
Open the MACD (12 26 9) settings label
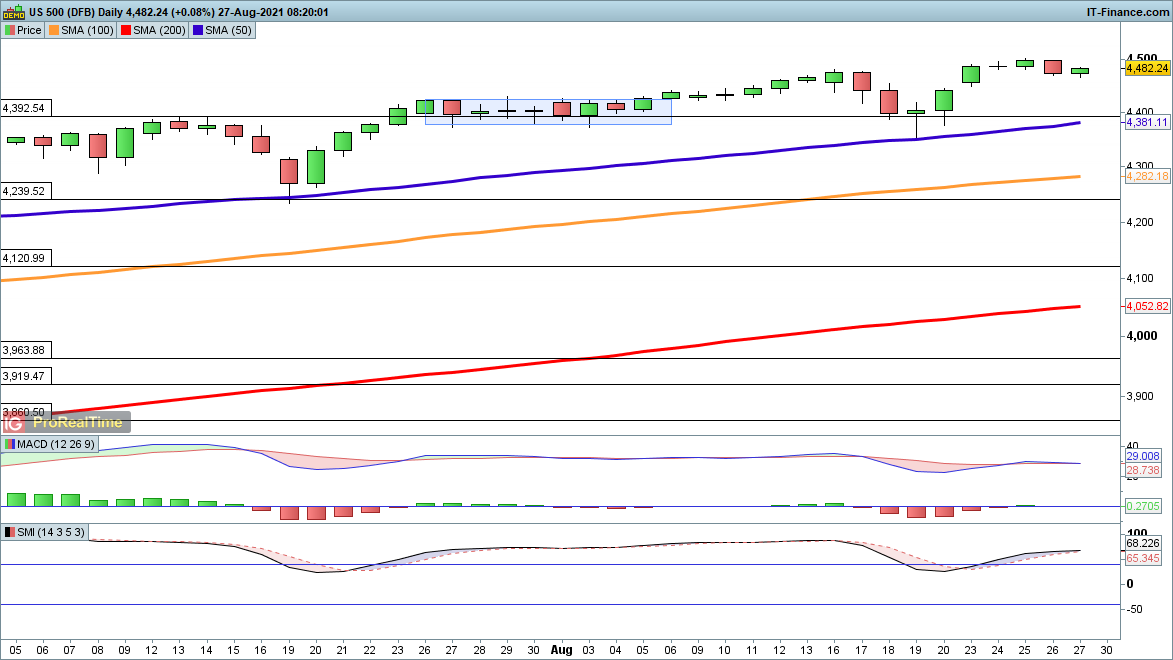pos(56,444)
